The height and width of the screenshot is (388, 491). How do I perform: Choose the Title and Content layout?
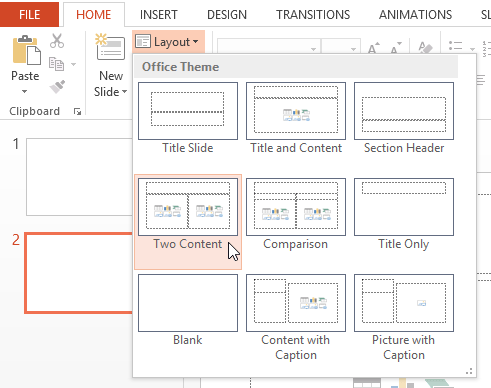pos(296,118)
